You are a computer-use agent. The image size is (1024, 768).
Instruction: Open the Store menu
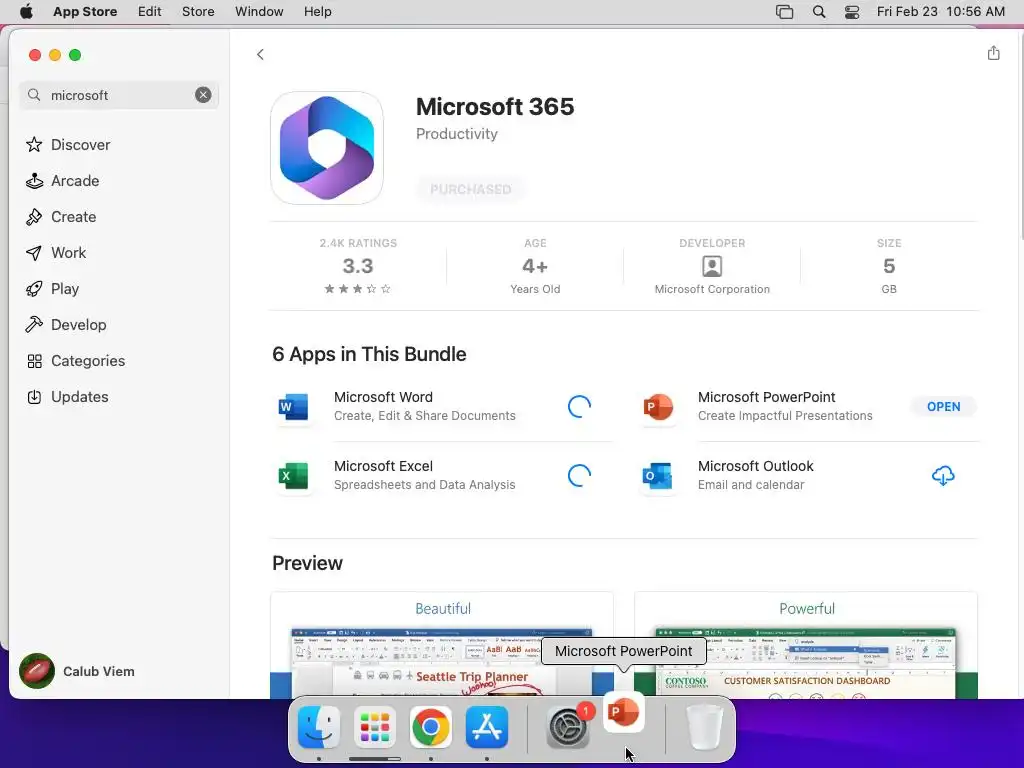pos(198,12)
